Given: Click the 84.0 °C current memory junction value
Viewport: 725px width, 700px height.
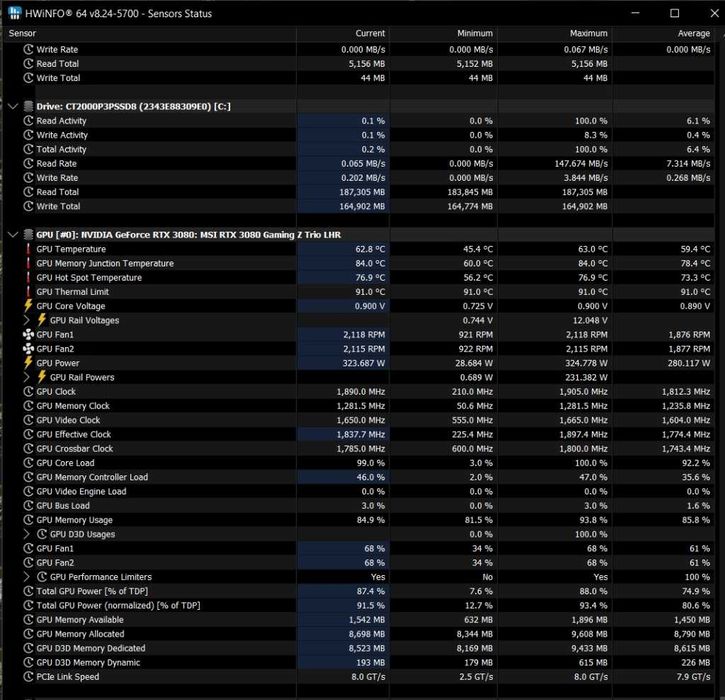Looking at the screenshot, I should tap(370, 263).
